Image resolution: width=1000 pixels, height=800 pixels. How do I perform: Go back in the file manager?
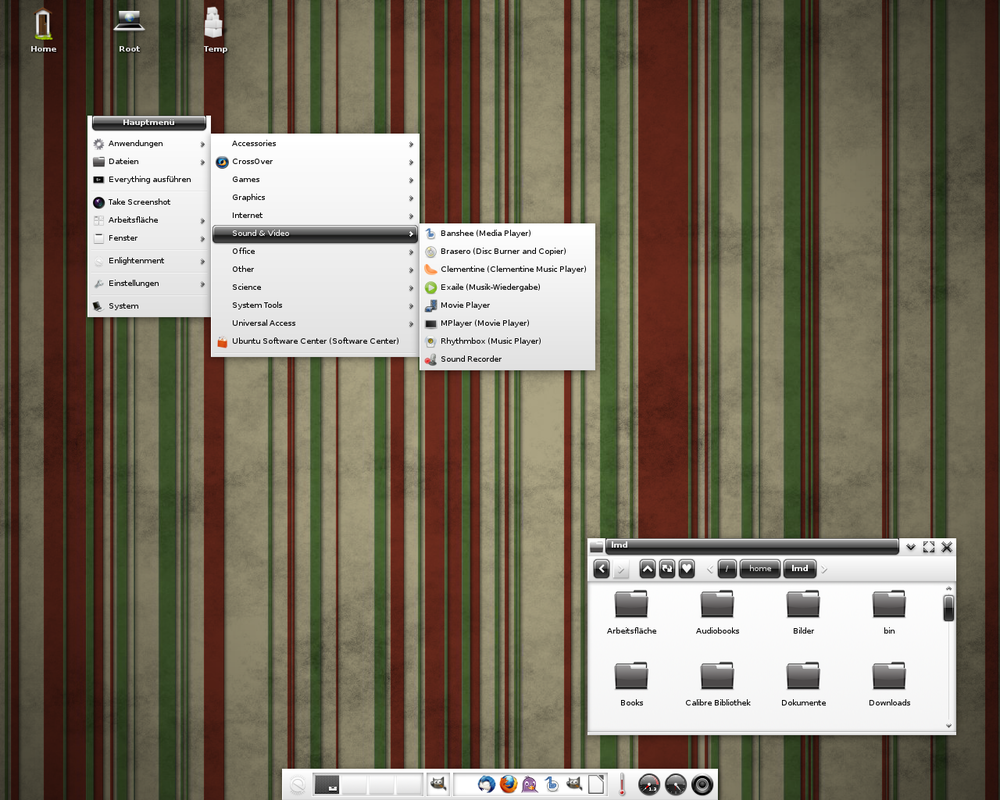click(601, 568)
